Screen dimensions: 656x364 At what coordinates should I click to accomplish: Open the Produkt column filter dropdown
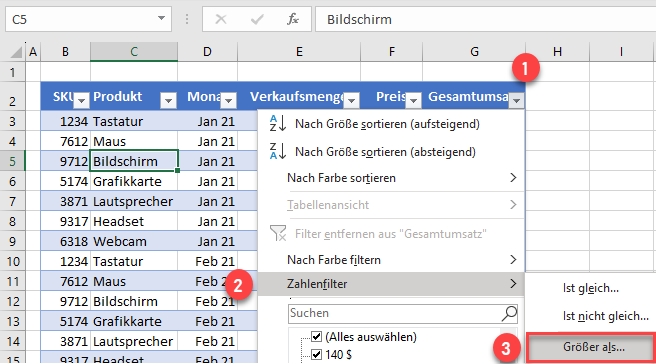point(168,100)
